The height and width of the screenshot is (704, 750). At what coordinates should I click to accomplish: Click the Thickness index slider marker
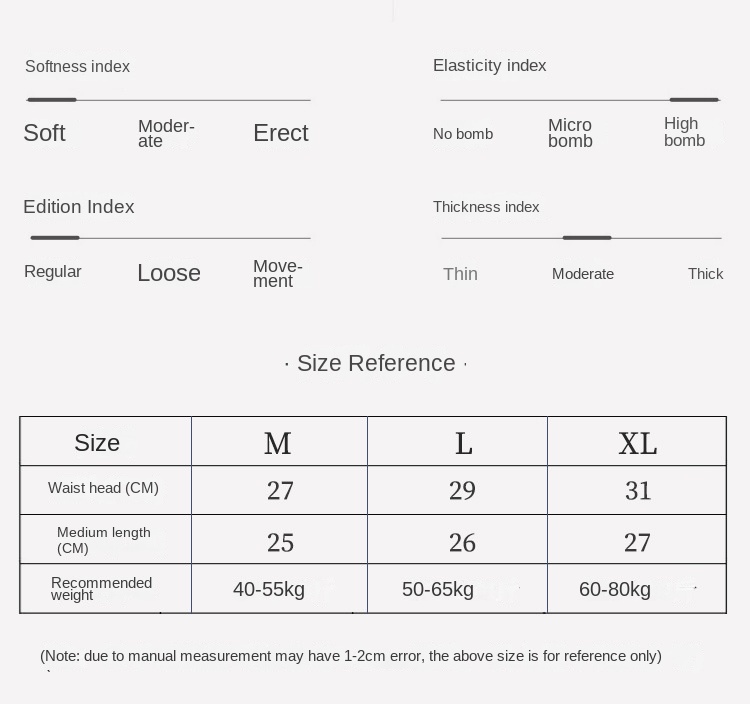pos(587,238)
